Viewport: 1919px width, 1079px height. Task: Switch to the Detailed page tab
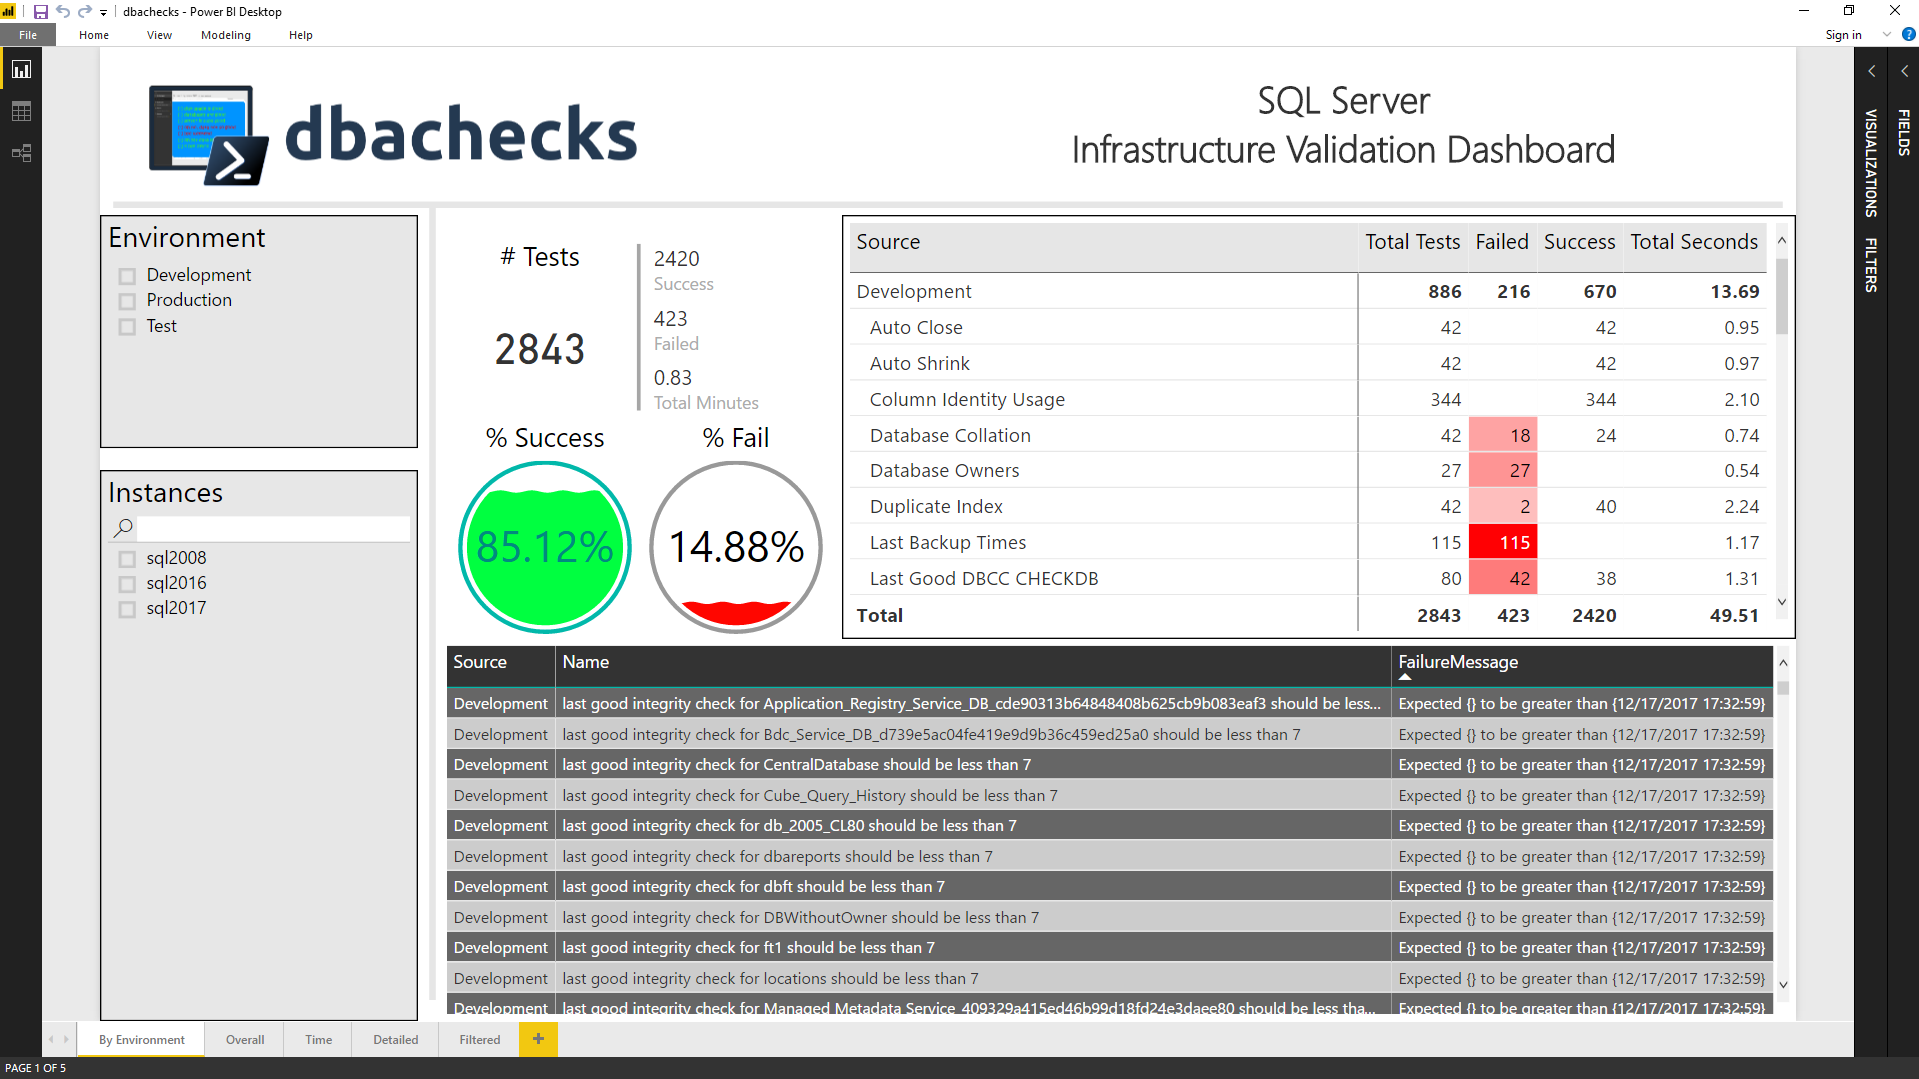click(395, 1040)
